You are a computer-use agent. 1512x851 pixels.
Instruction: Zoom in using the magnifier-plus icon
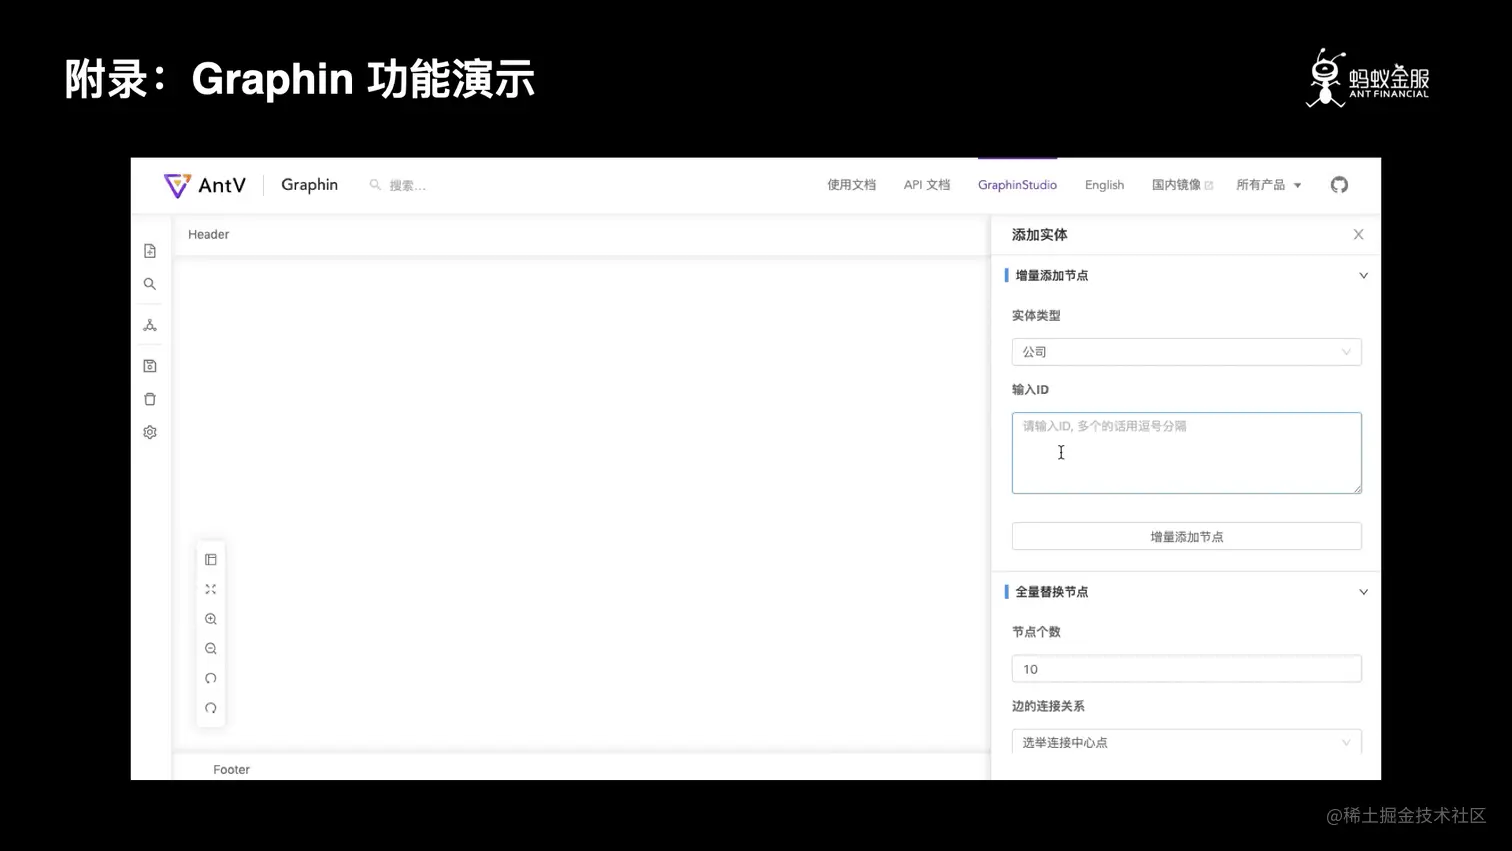[210, 618]
